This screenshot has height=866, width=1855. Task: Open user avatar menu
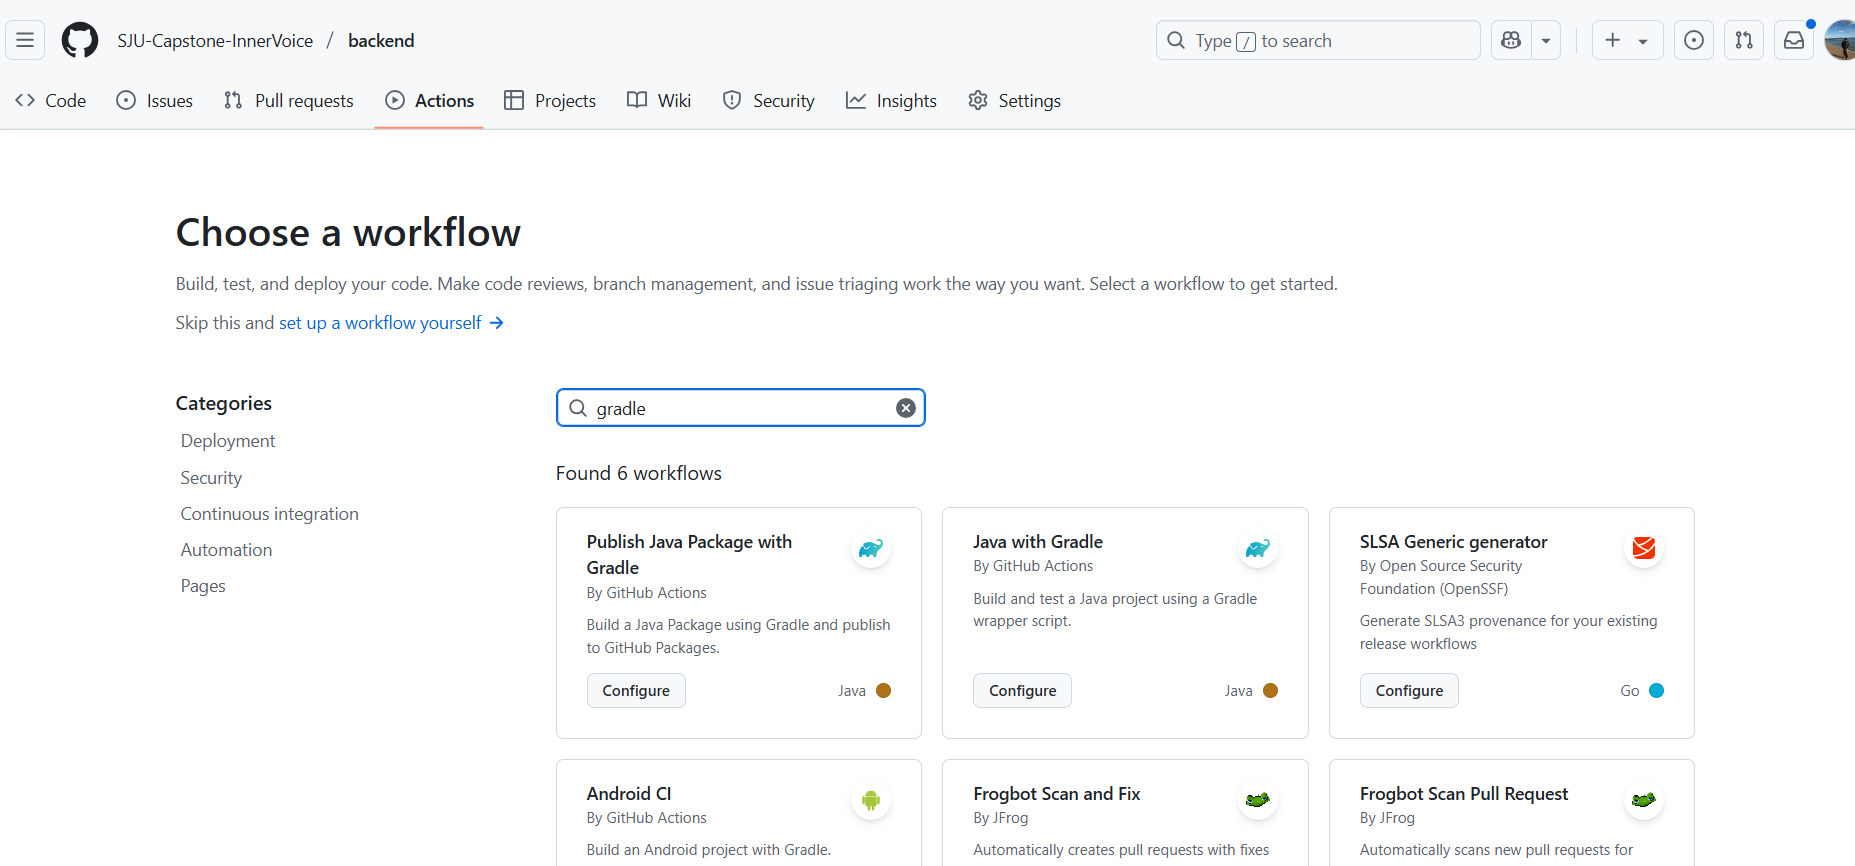(1840, 40)
